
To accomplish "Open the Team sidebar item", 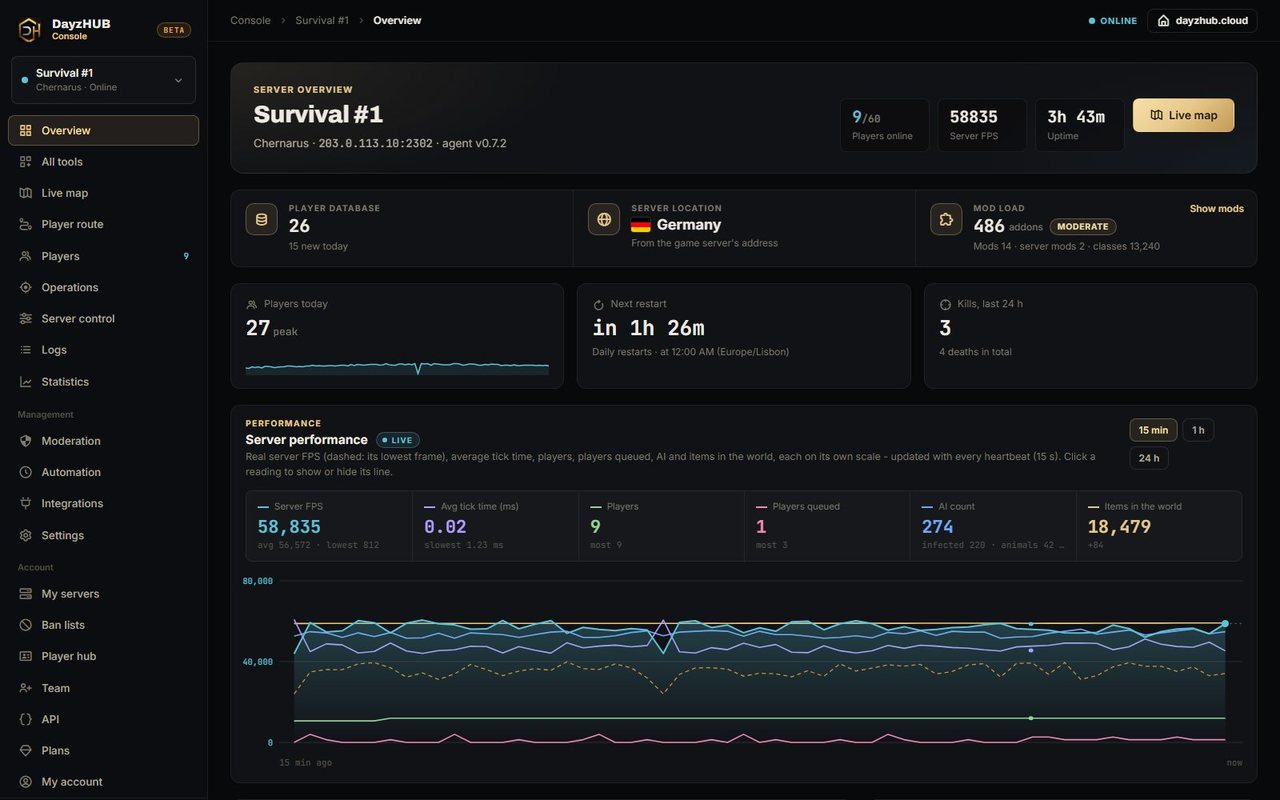I will 104,688.
